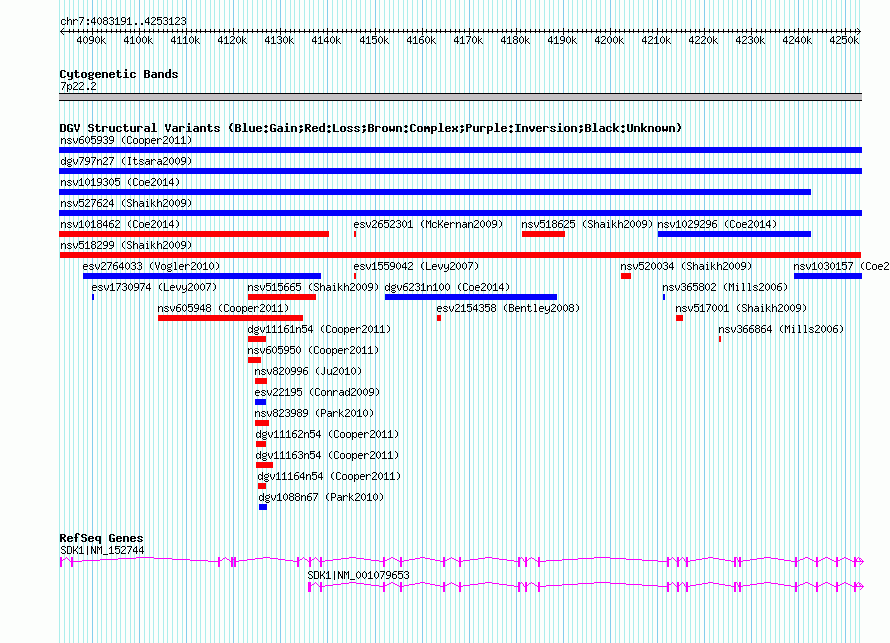Click the blue nsv1029296 (Coe2014) gain bar
This screenshot has width=890, height=643.
734,234
